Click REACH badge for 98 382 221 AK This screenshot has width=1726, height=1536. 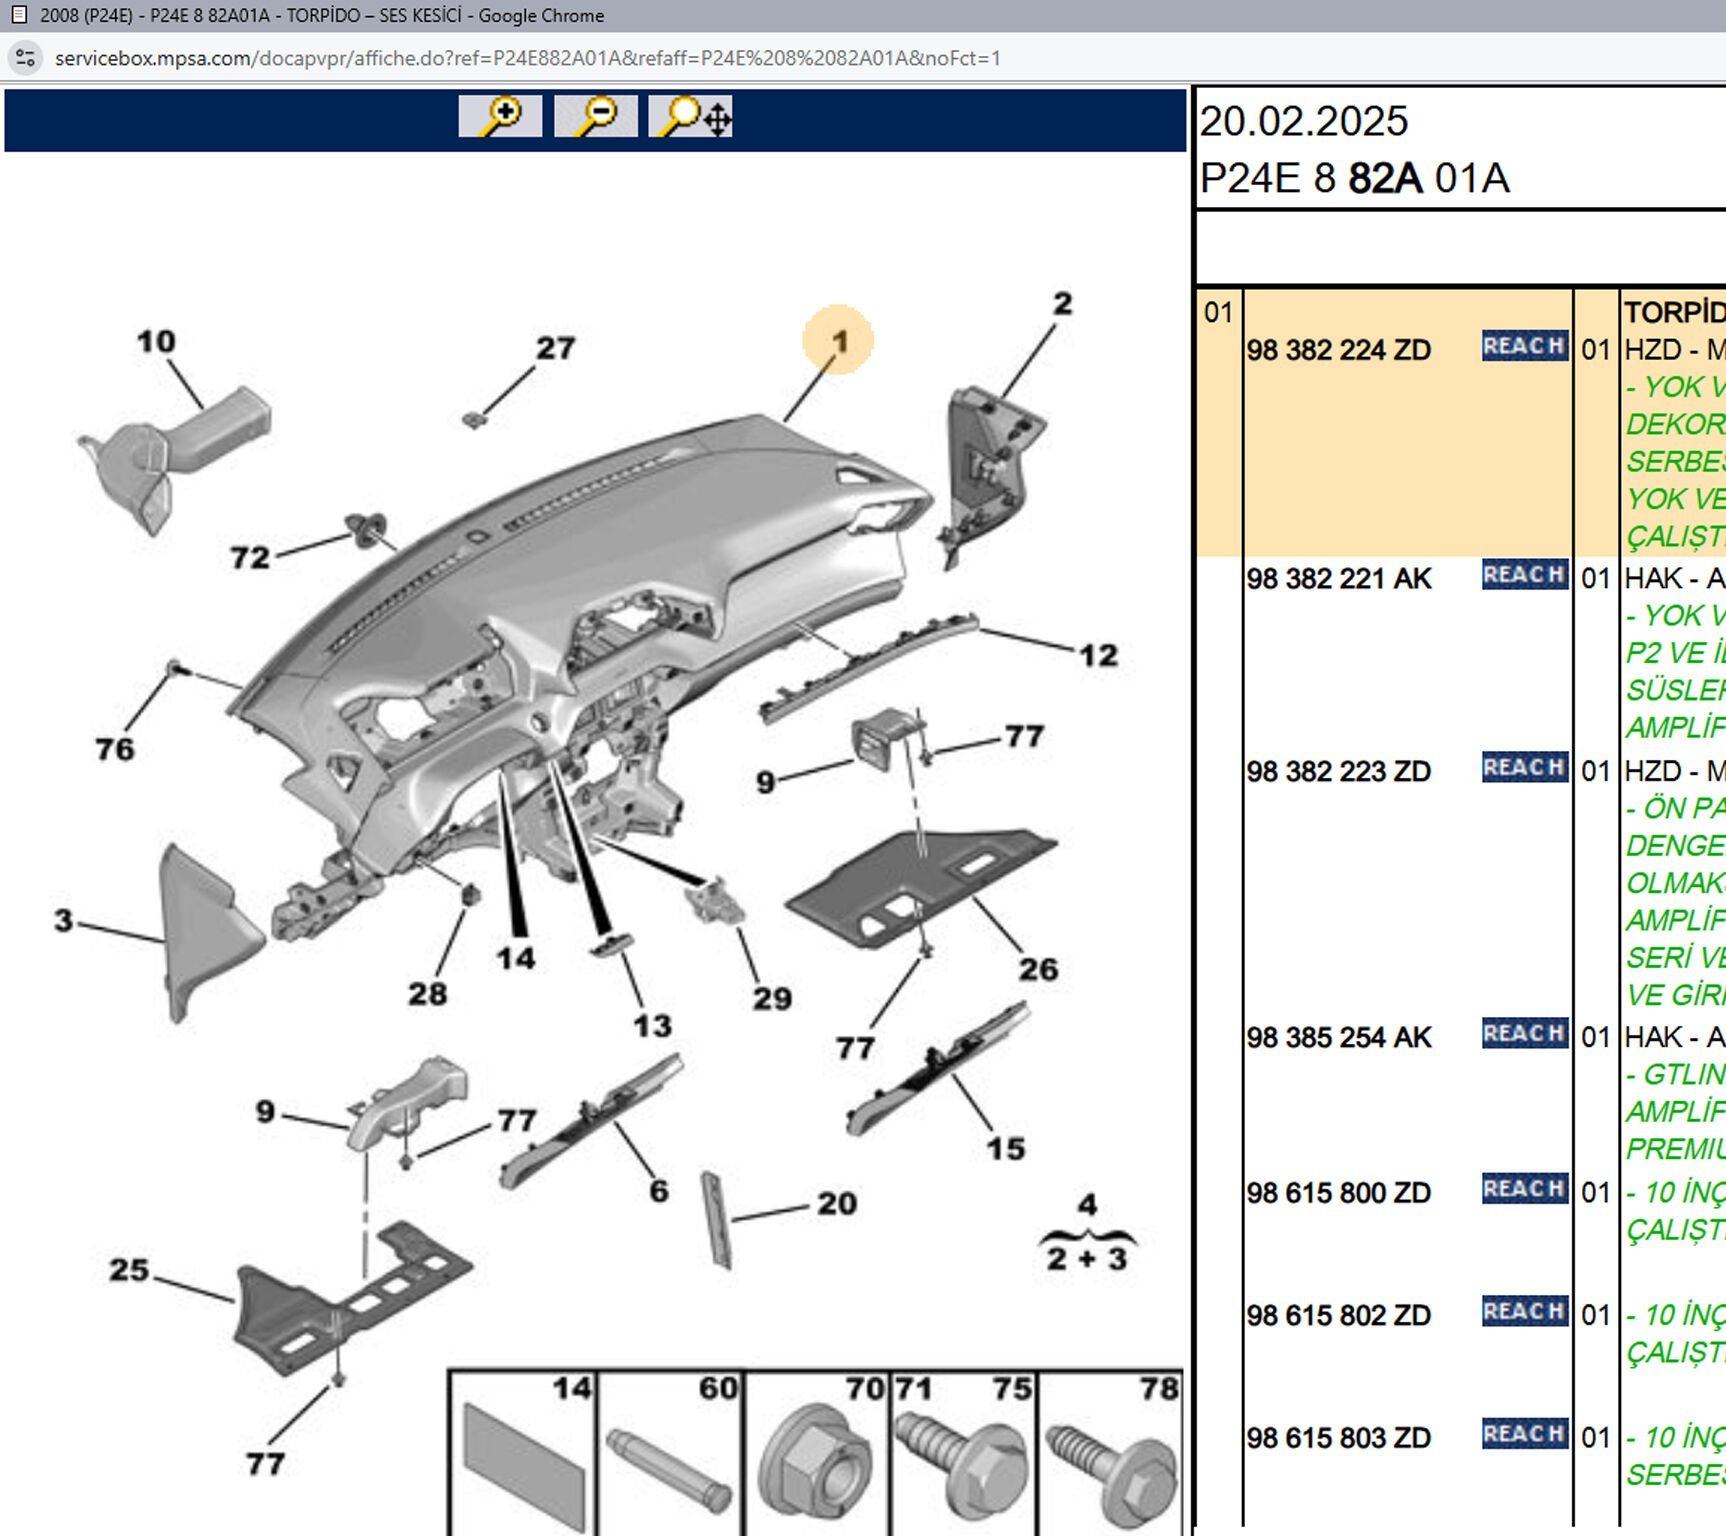click(1524, 575)
